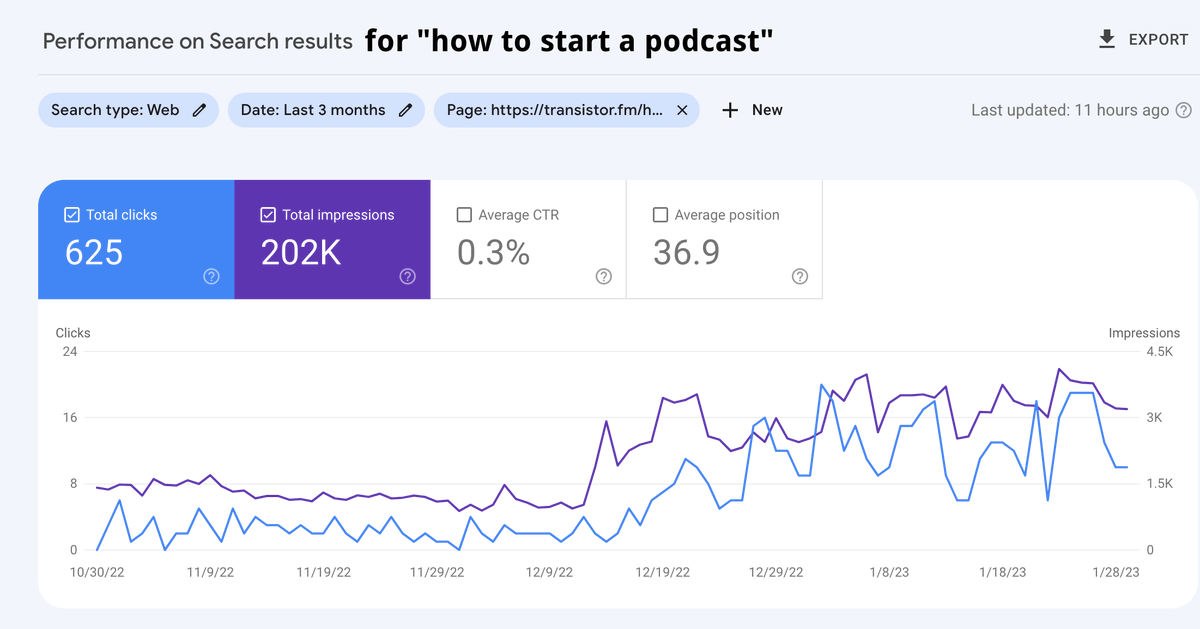
Task: Click the export download icon
Action: [1107, 40]
